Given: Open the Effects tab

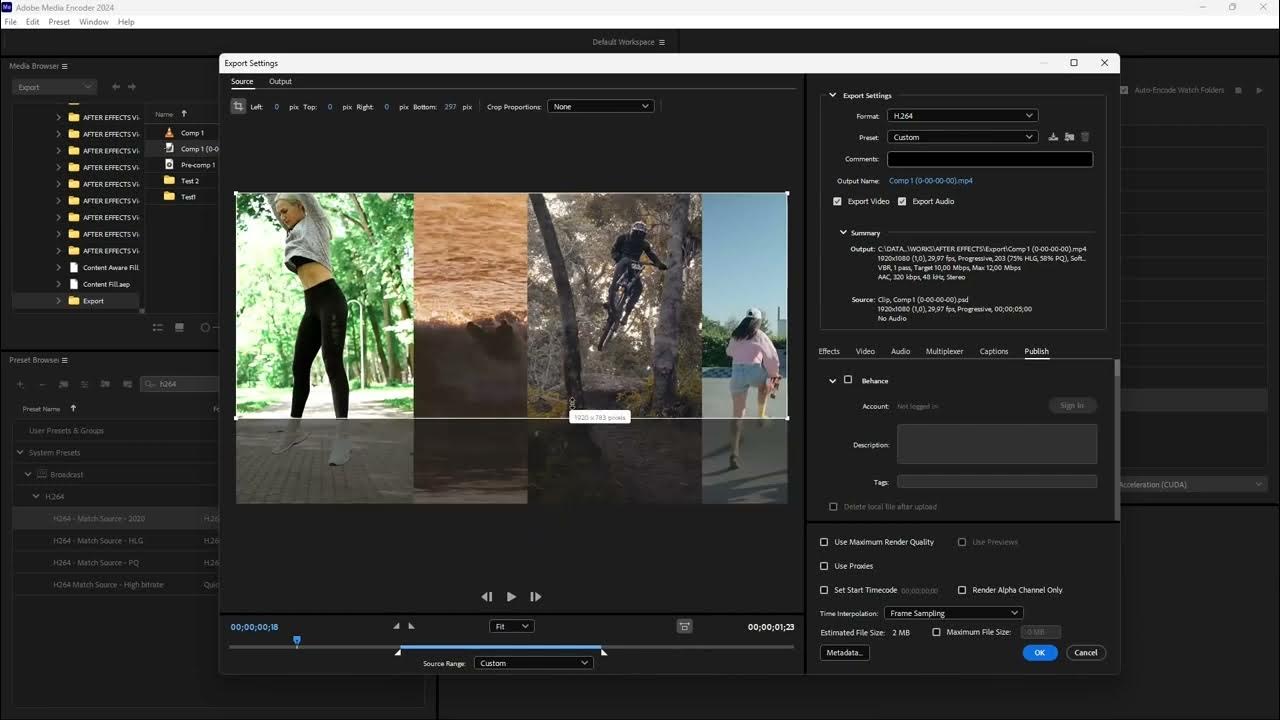Looking at the screenshot, I should point(829,351).
